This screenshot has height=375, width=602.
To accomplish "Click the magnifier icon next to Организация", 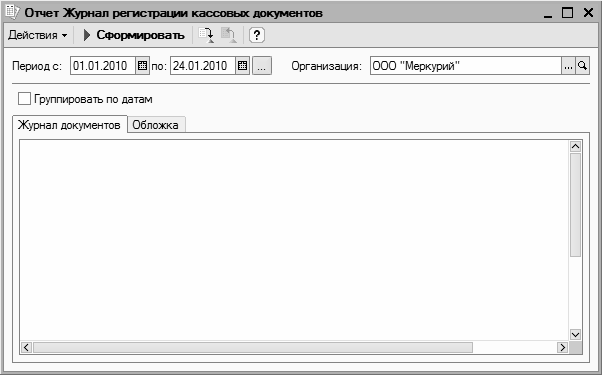I will click(x=582, y=66).
